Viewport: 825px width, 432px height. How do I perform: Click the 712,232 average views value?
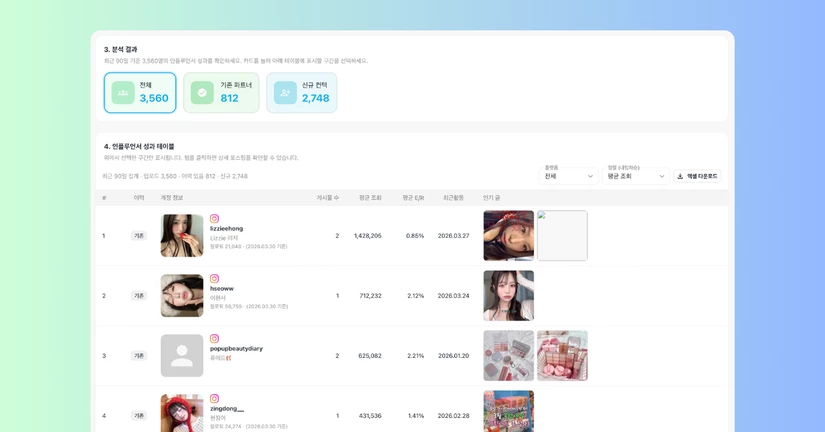370,296
